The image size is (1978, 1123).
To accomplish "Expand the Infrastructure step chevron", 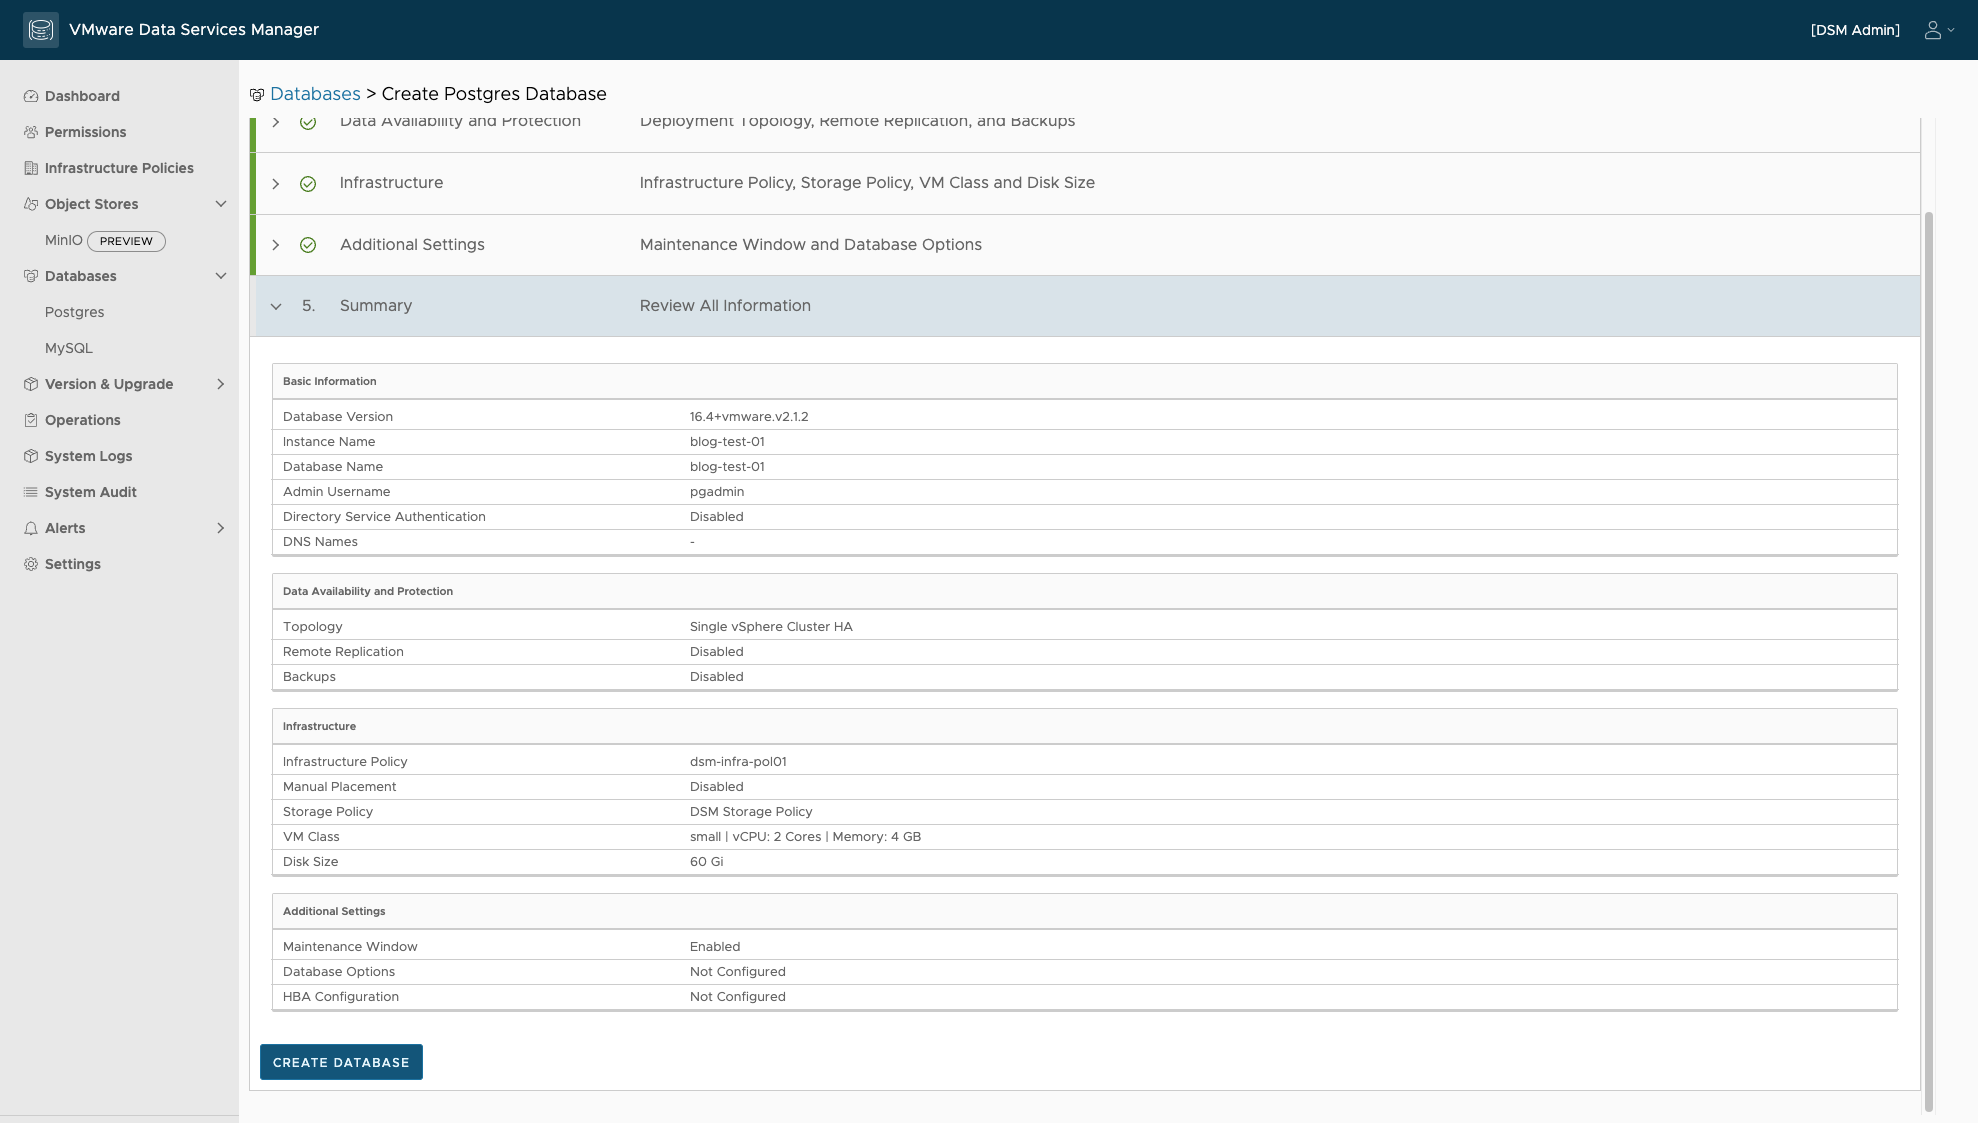I will tap(276, 184).
